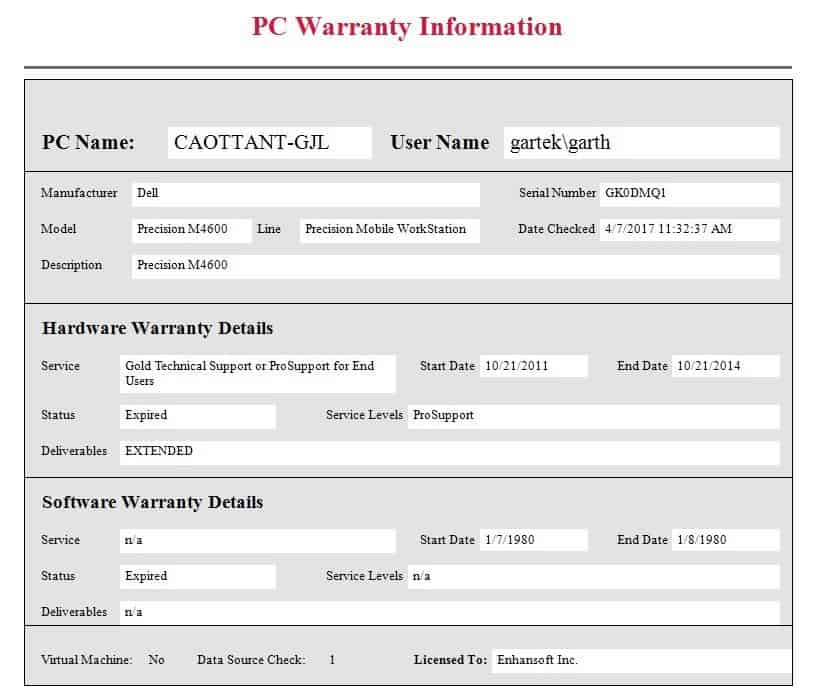Screen dimensions: 816x696
Task: Click the Model field Precision M4600
Action: click(192, 230)
